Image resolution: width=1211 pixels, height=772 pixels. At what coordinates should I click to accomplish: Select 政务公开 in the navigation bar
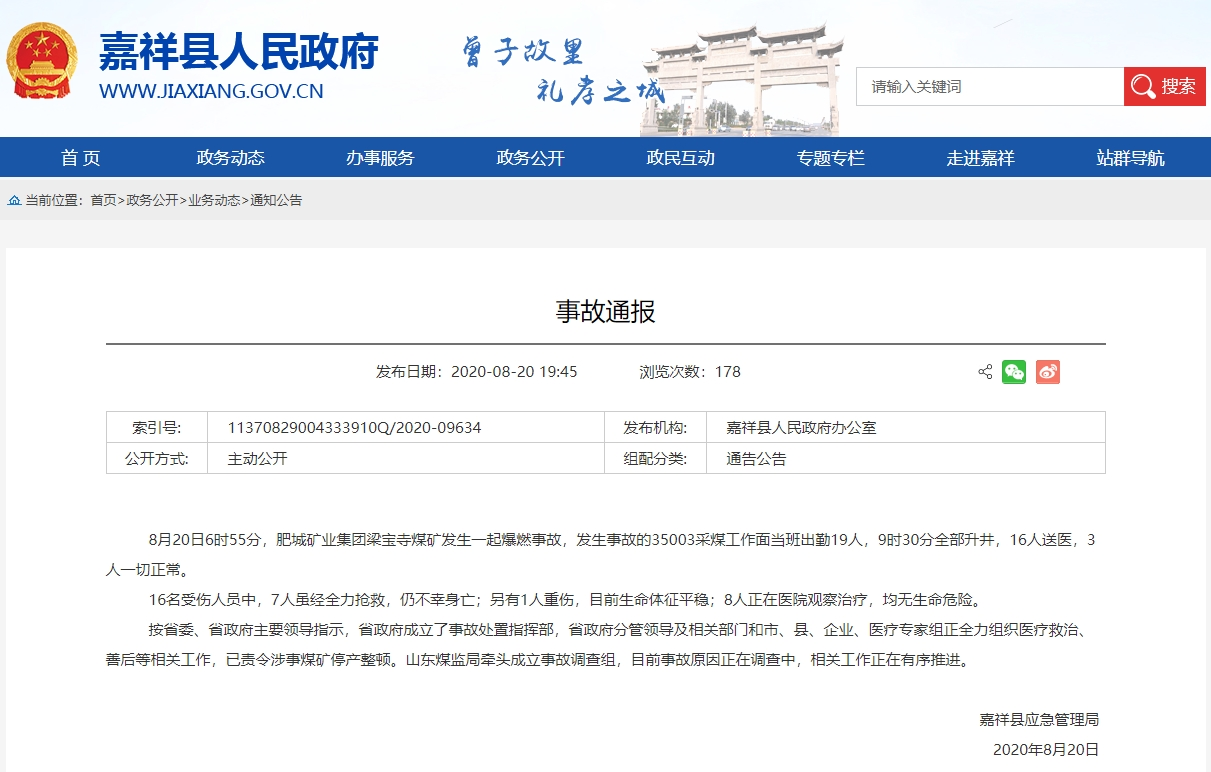coord(530,158)
